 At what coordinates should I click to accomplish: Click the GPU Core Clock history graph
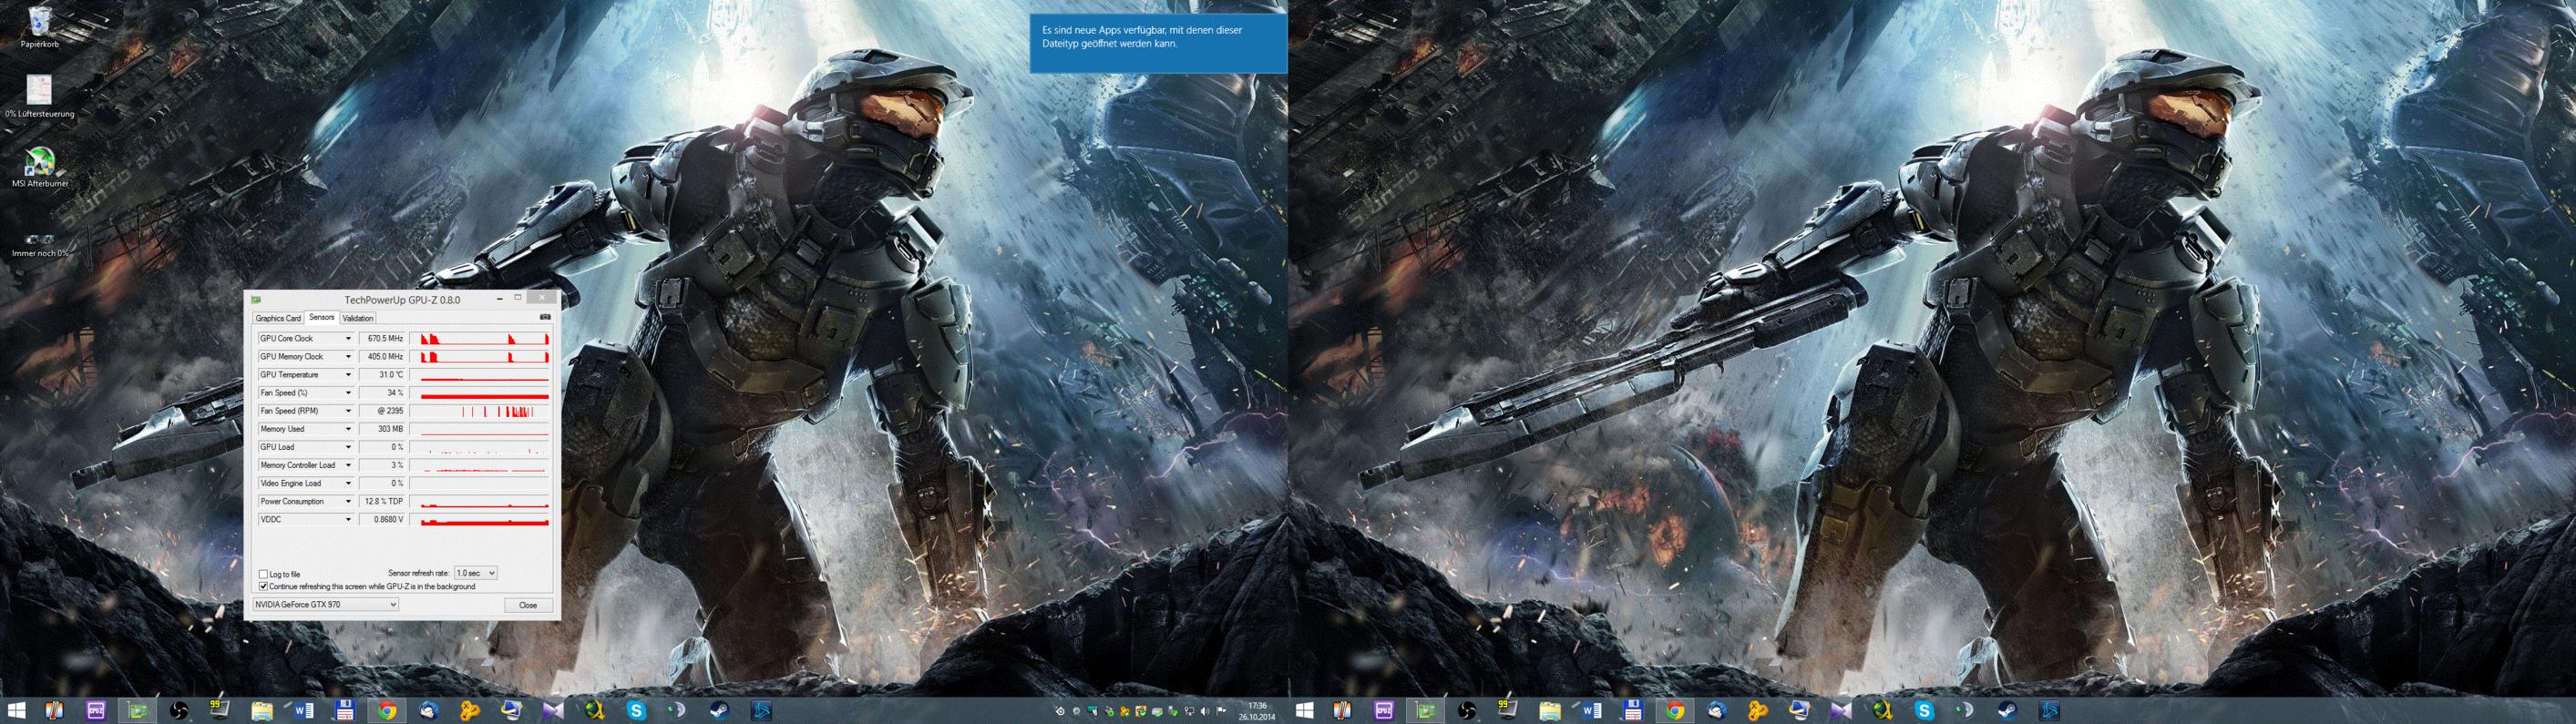pyautogui.click(x=480, y=339)
